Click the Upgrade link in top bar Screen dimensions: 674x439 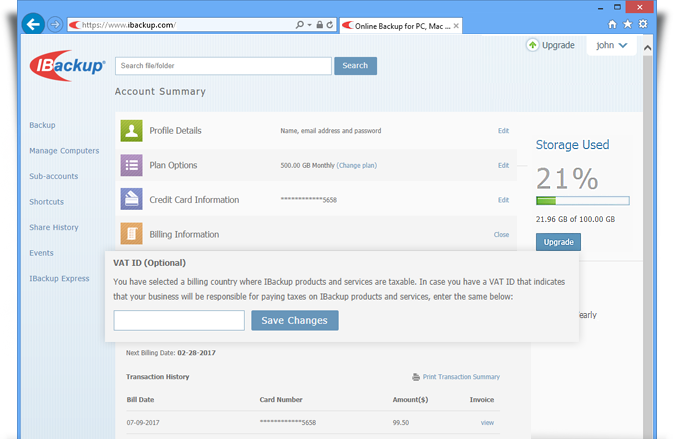click(558, 45)
